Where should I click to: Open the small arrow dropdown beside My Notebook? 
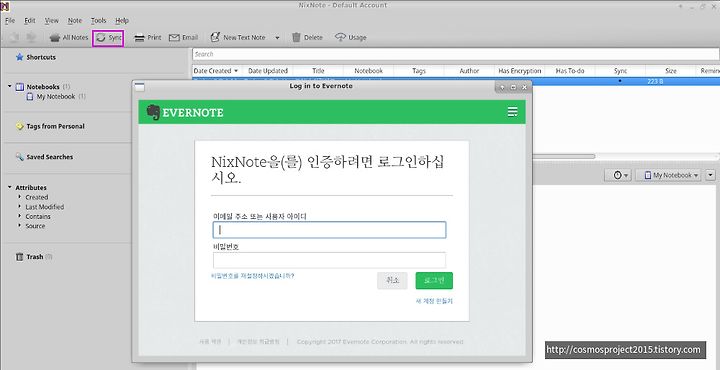(x=711, y=175)
